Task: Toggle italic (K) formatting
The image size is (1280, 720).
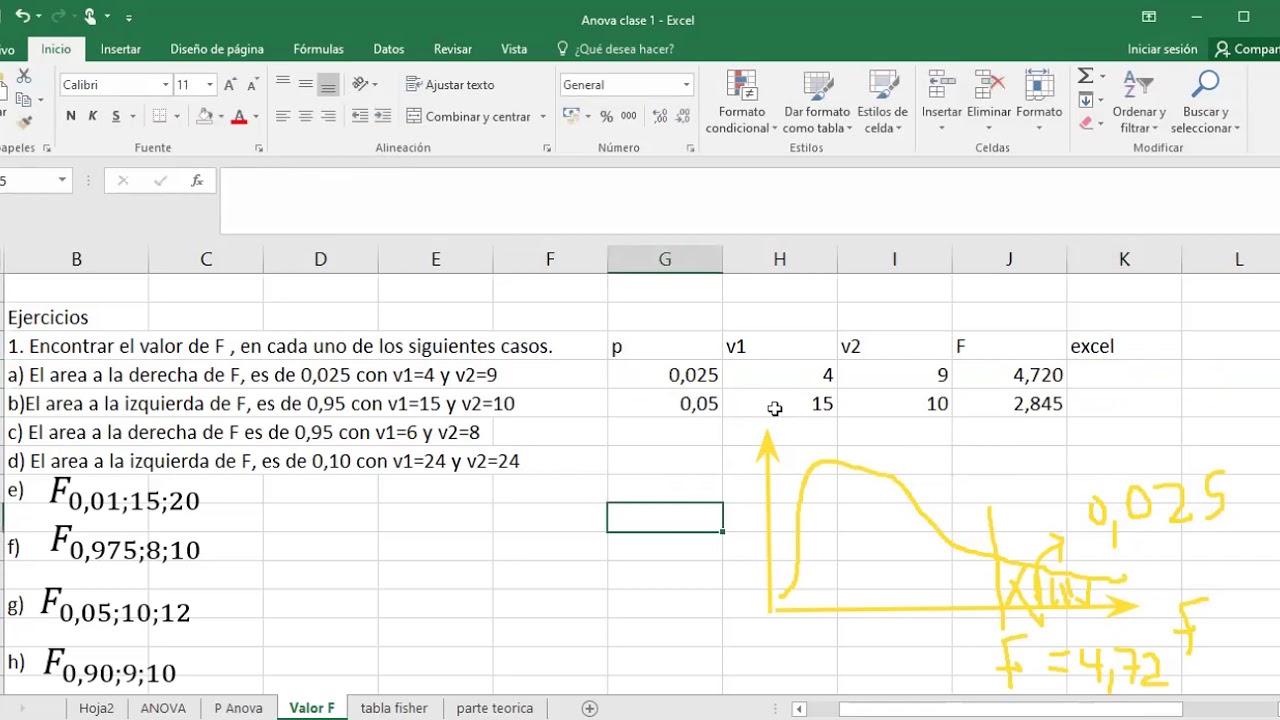Action: pos(93,116)
